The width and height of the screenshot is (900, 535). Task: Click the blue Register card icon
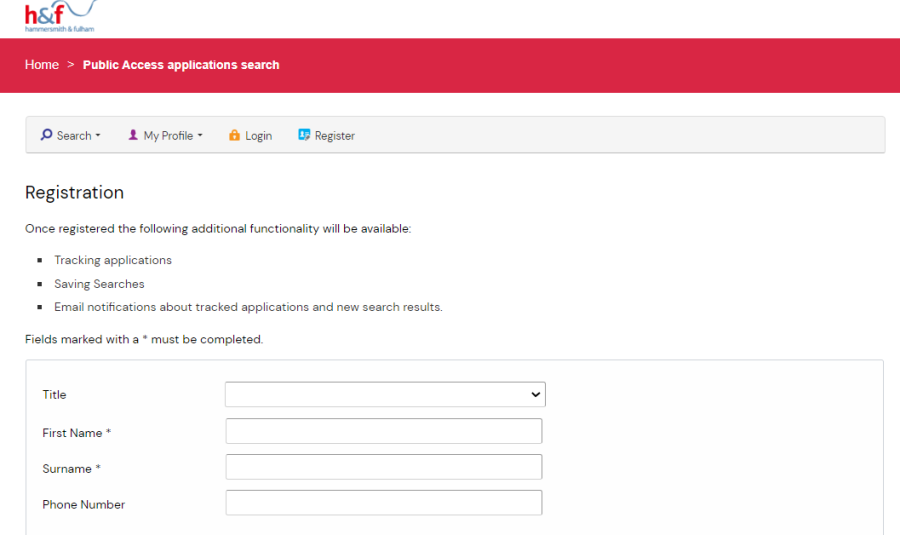click(x=304, y=135)
